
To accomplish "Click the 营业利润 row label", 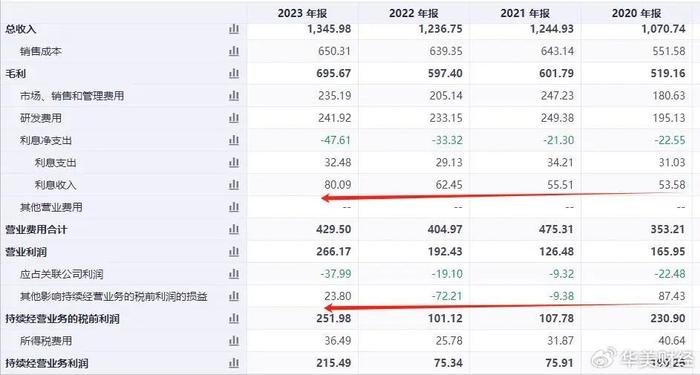I will pos(26,252).
